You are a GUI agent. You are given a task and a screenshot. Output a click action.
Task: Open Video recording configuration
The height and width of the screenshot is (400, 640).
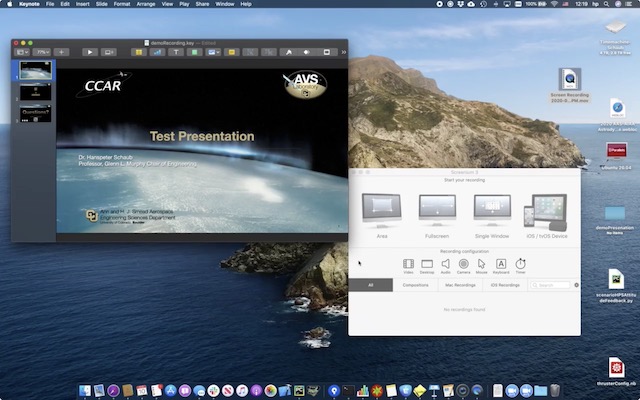pos(408,266)
